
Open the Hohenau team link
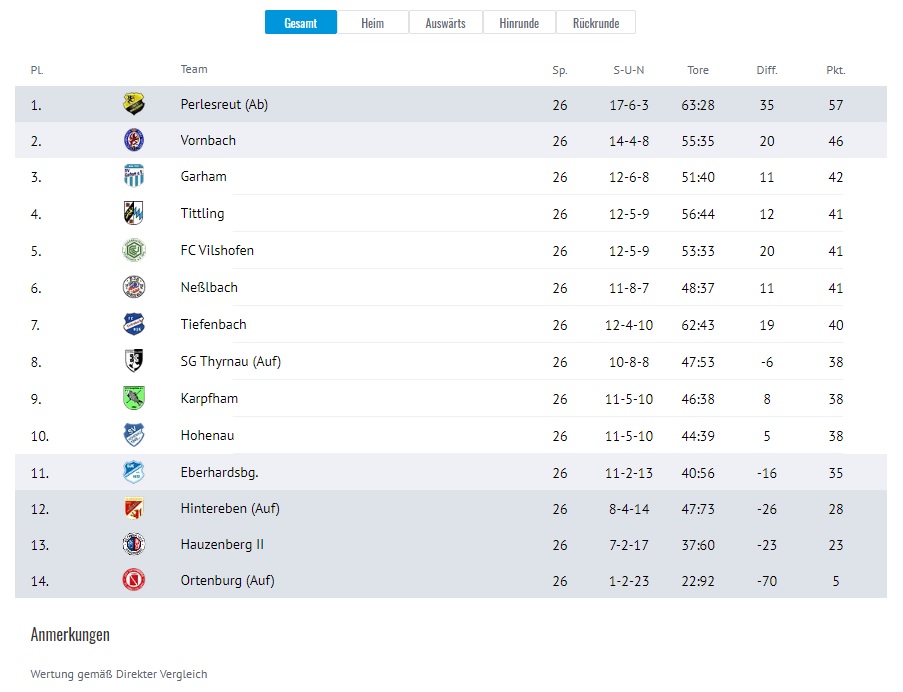click(x=207, y=435)
